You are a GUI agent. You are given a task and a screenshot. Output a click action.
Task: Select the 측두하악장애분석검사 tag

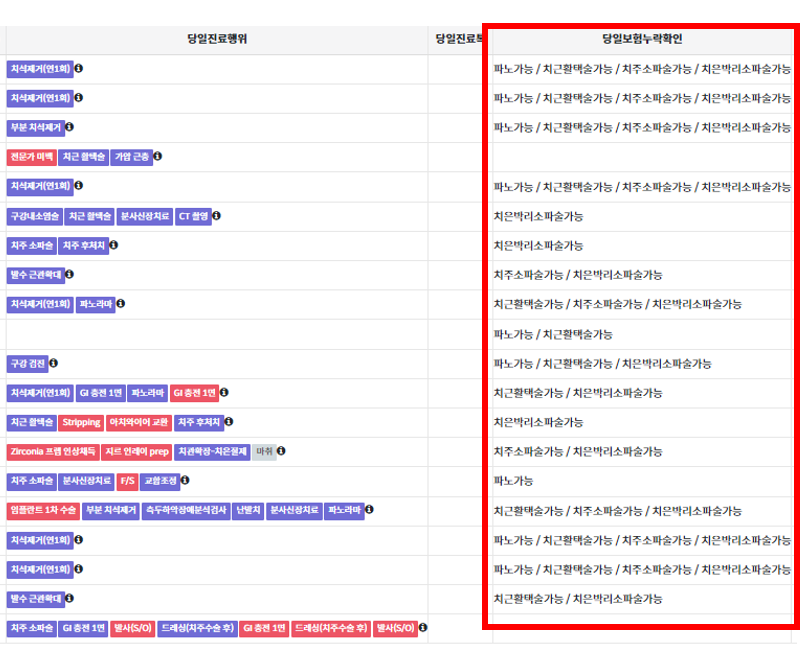(x=185, y=511)
